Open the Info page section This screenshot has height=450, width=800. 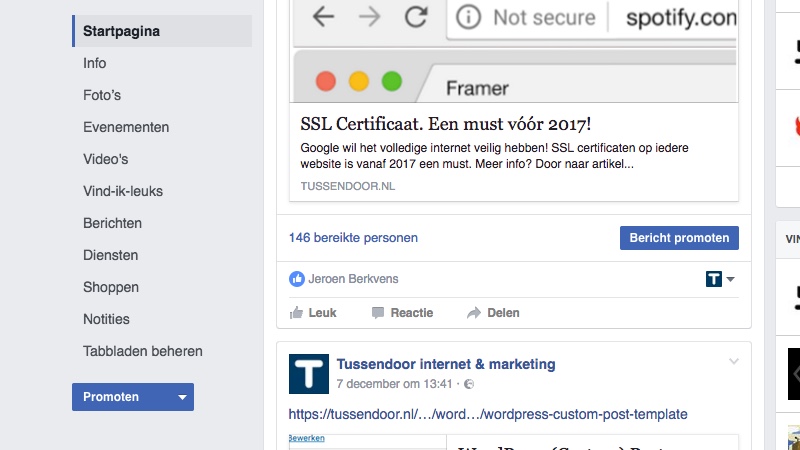click(x=95, y=63)
